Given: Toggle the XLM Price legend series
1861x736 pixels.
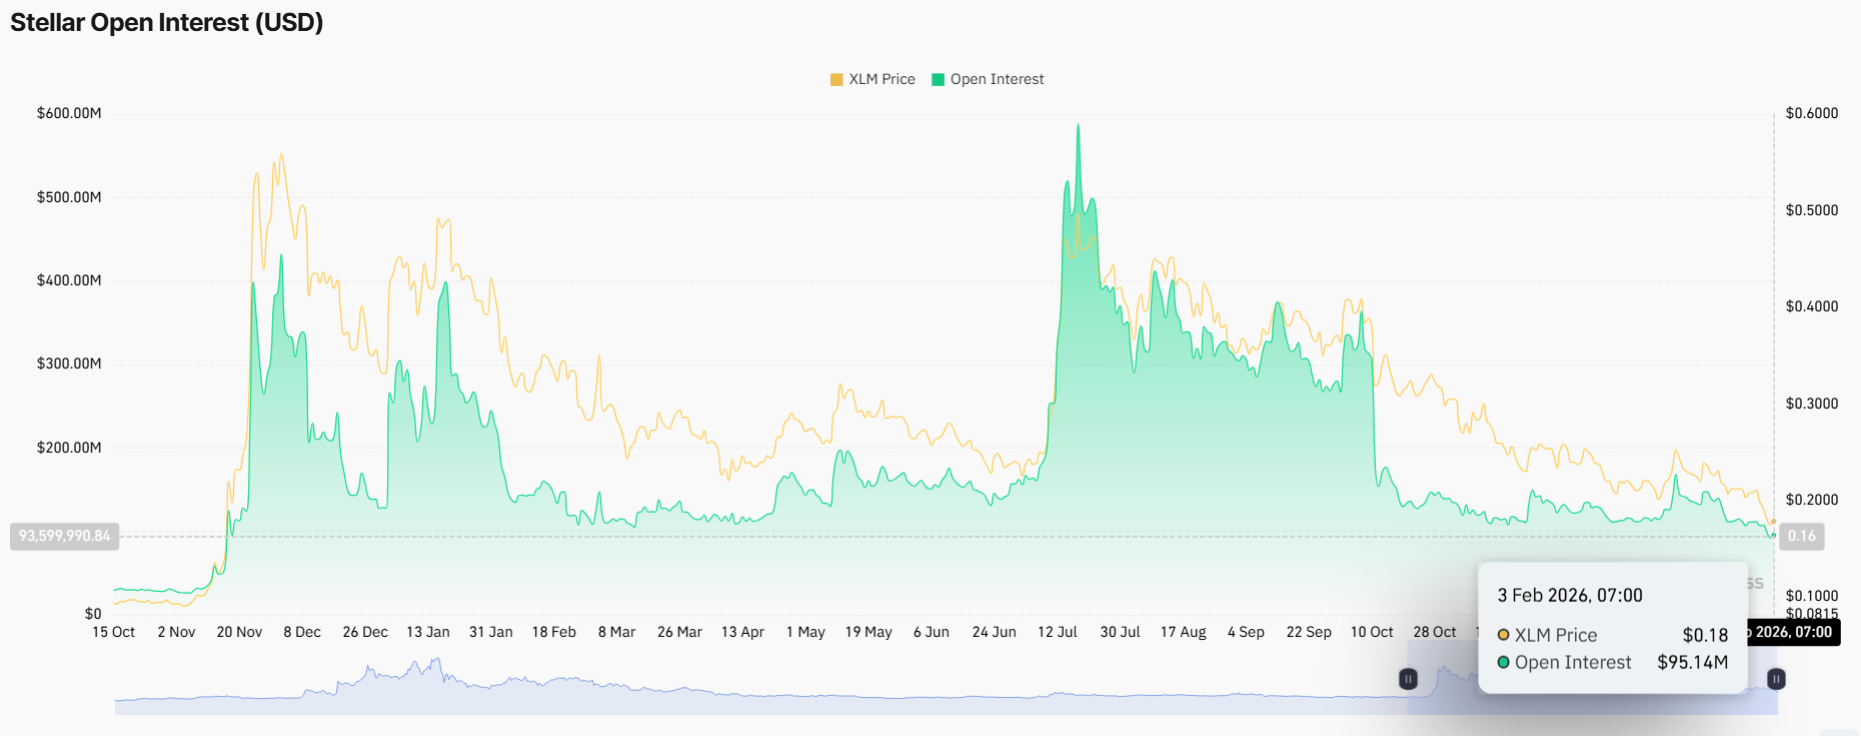Looking at the screenshot, I should pos(872,79).
